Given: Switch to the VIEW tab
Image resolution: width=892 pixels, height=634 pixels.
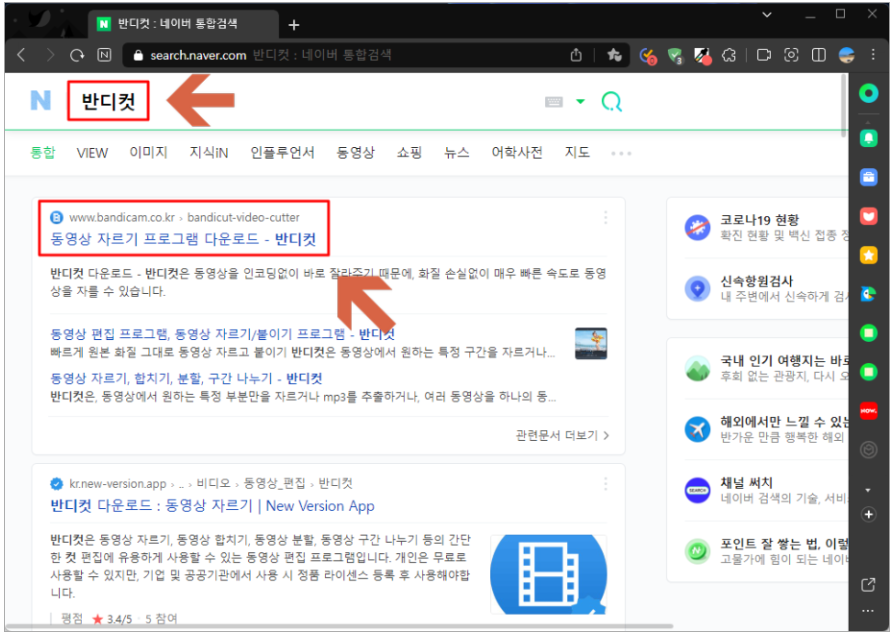Looking at the screenshot, I should (x=92, y=153).
